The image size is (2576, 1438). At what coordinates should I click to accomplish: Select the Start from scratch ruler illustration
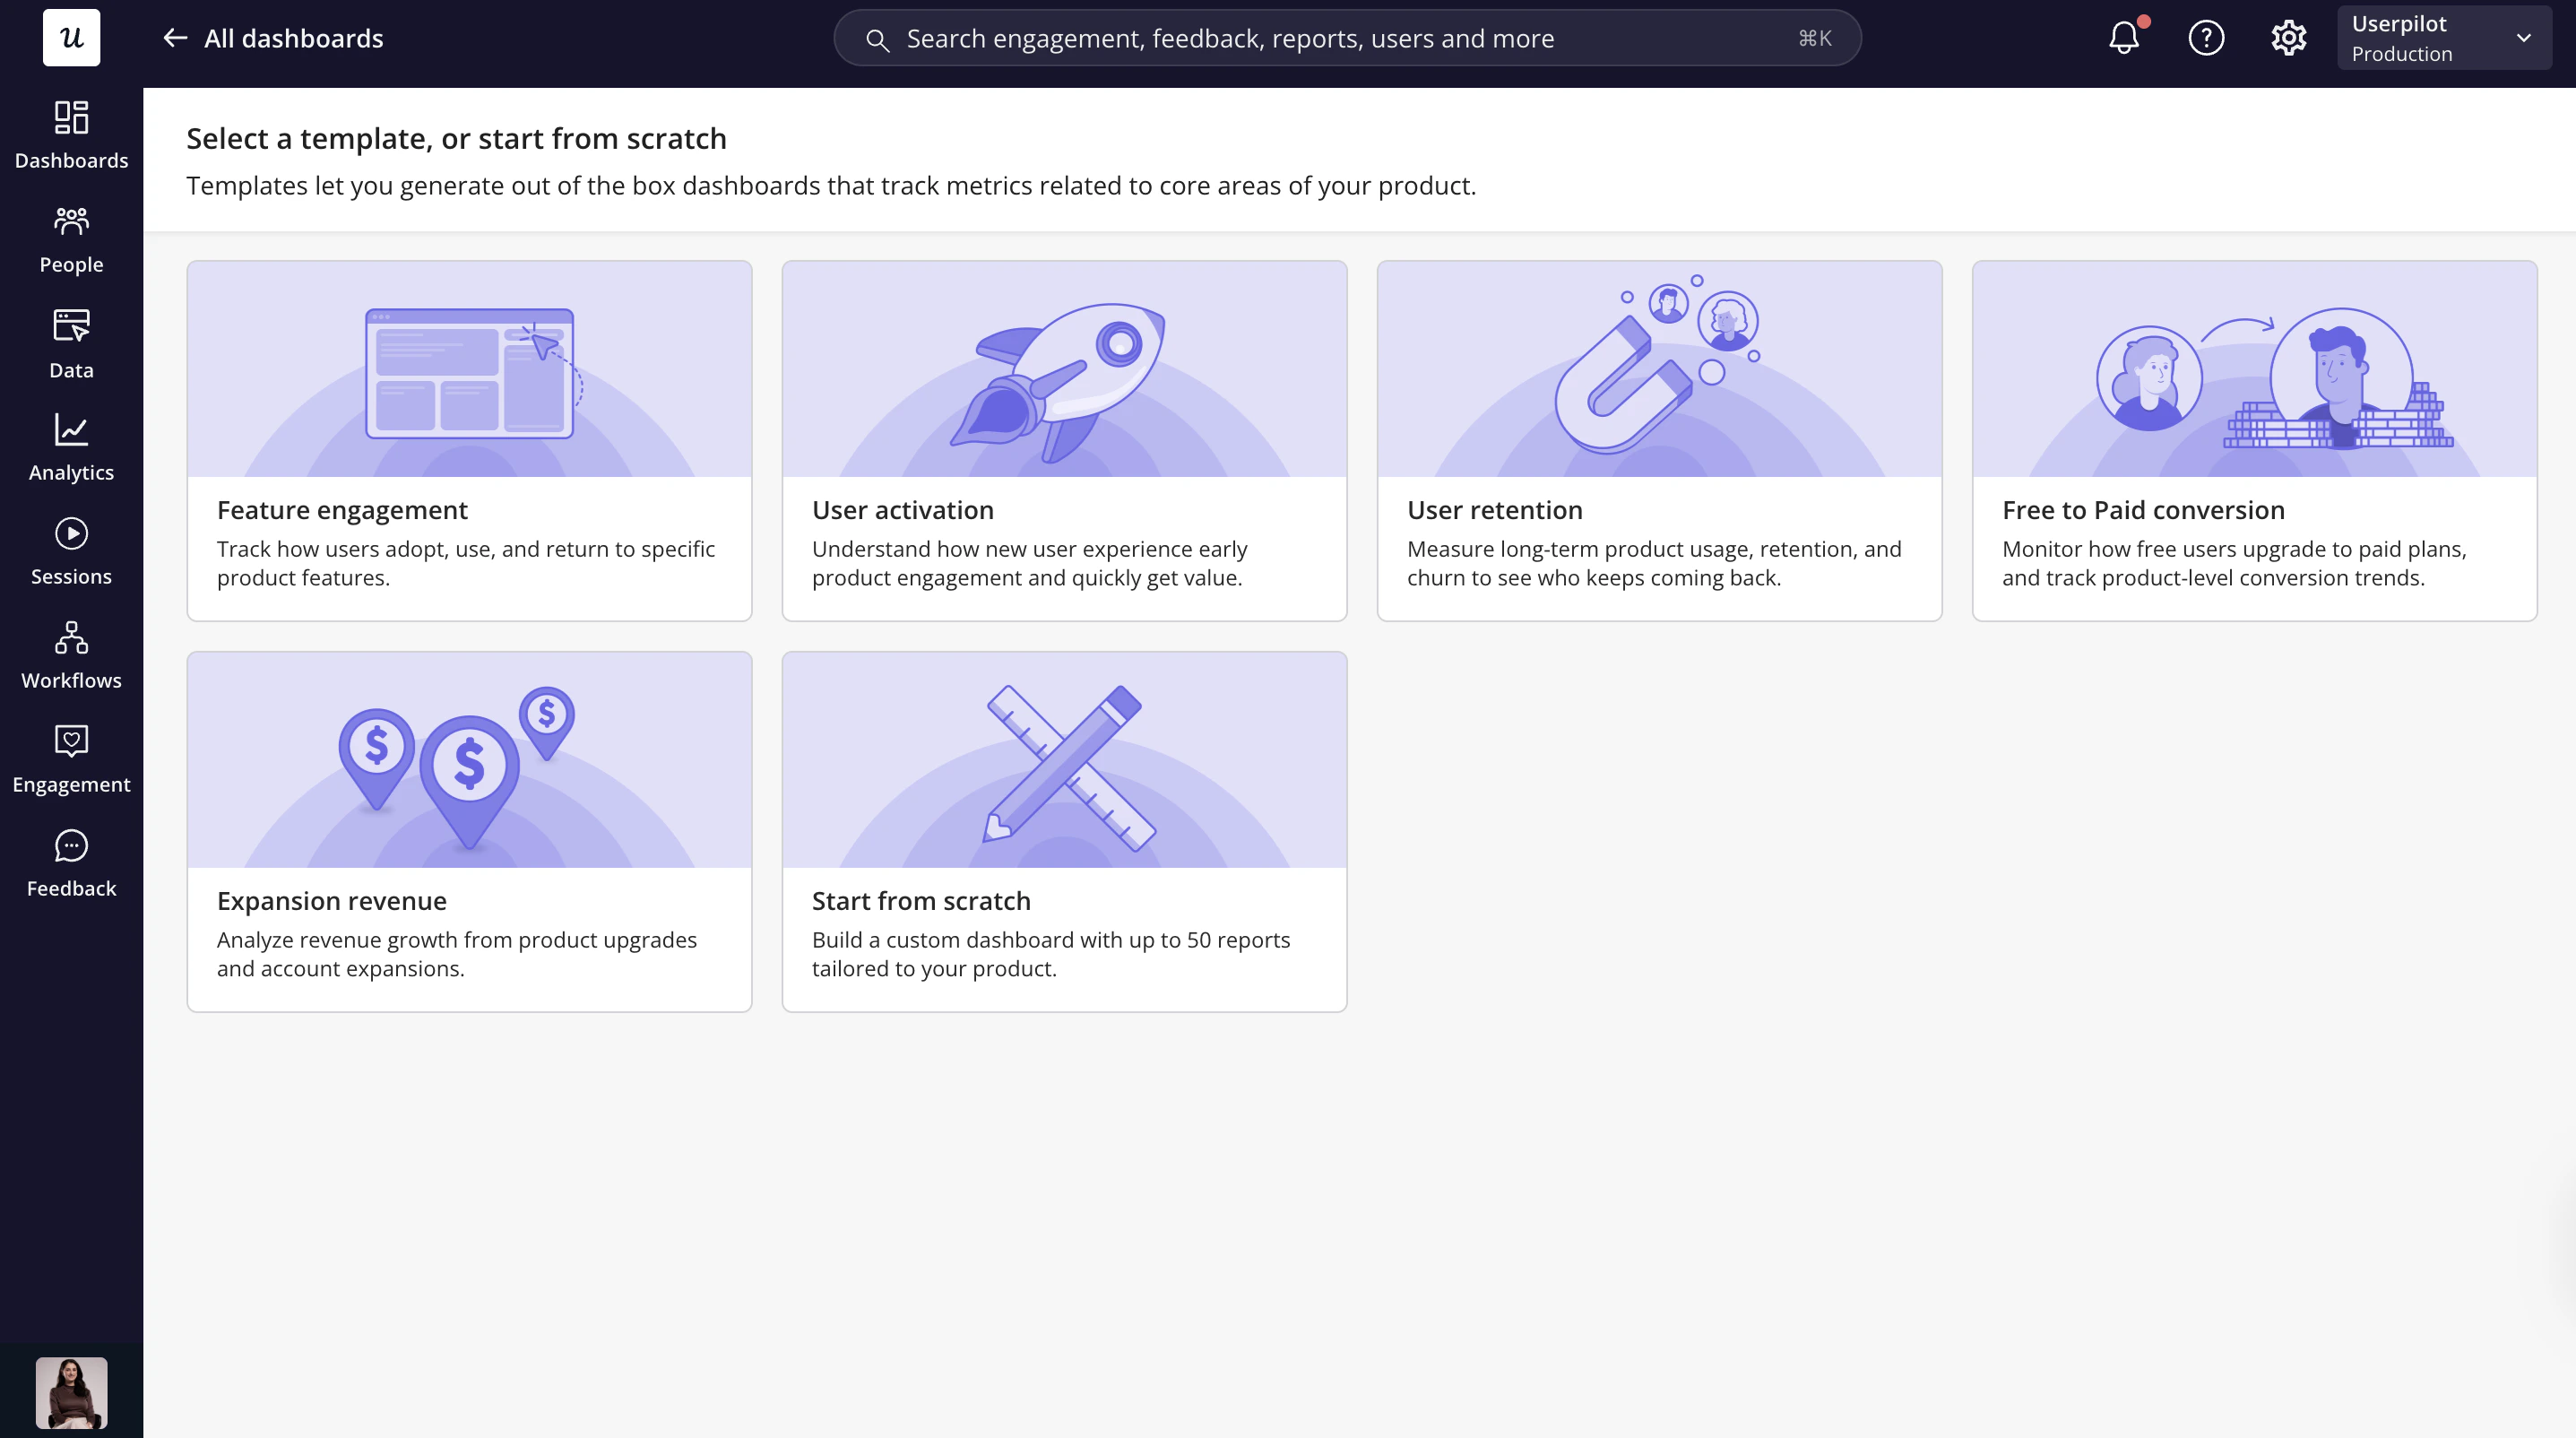tap(1064, 760)
